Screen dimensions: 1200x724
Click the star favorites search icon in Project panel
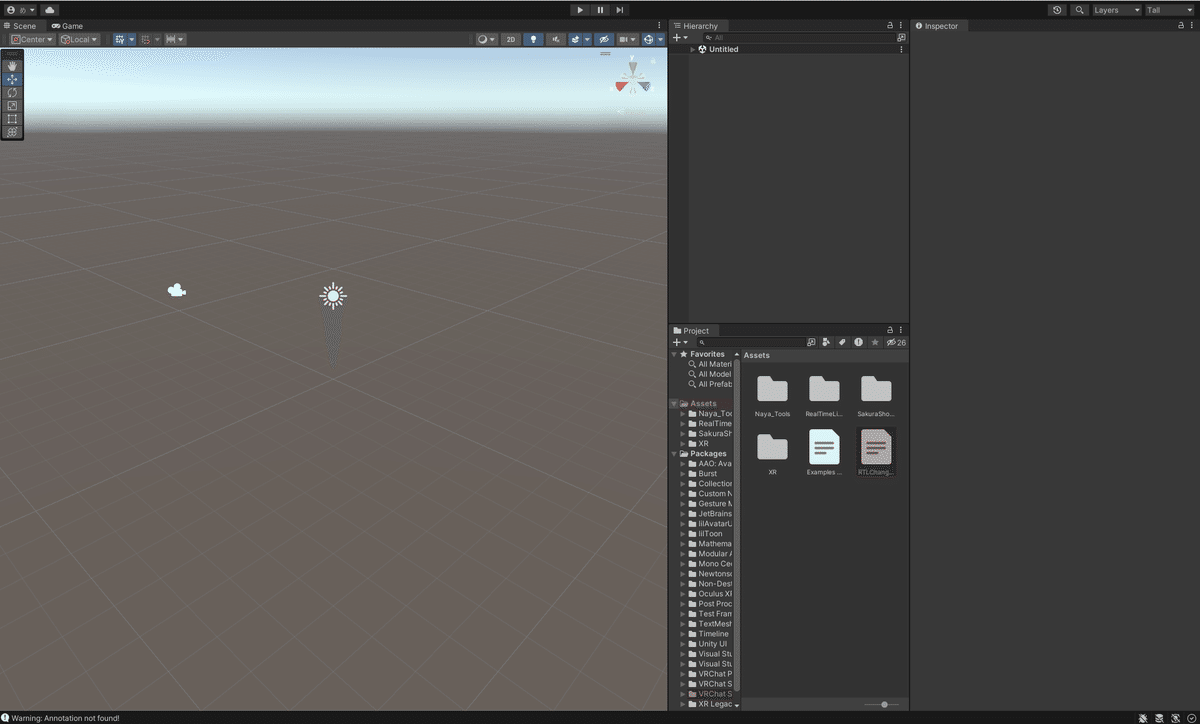coord(873,342)
